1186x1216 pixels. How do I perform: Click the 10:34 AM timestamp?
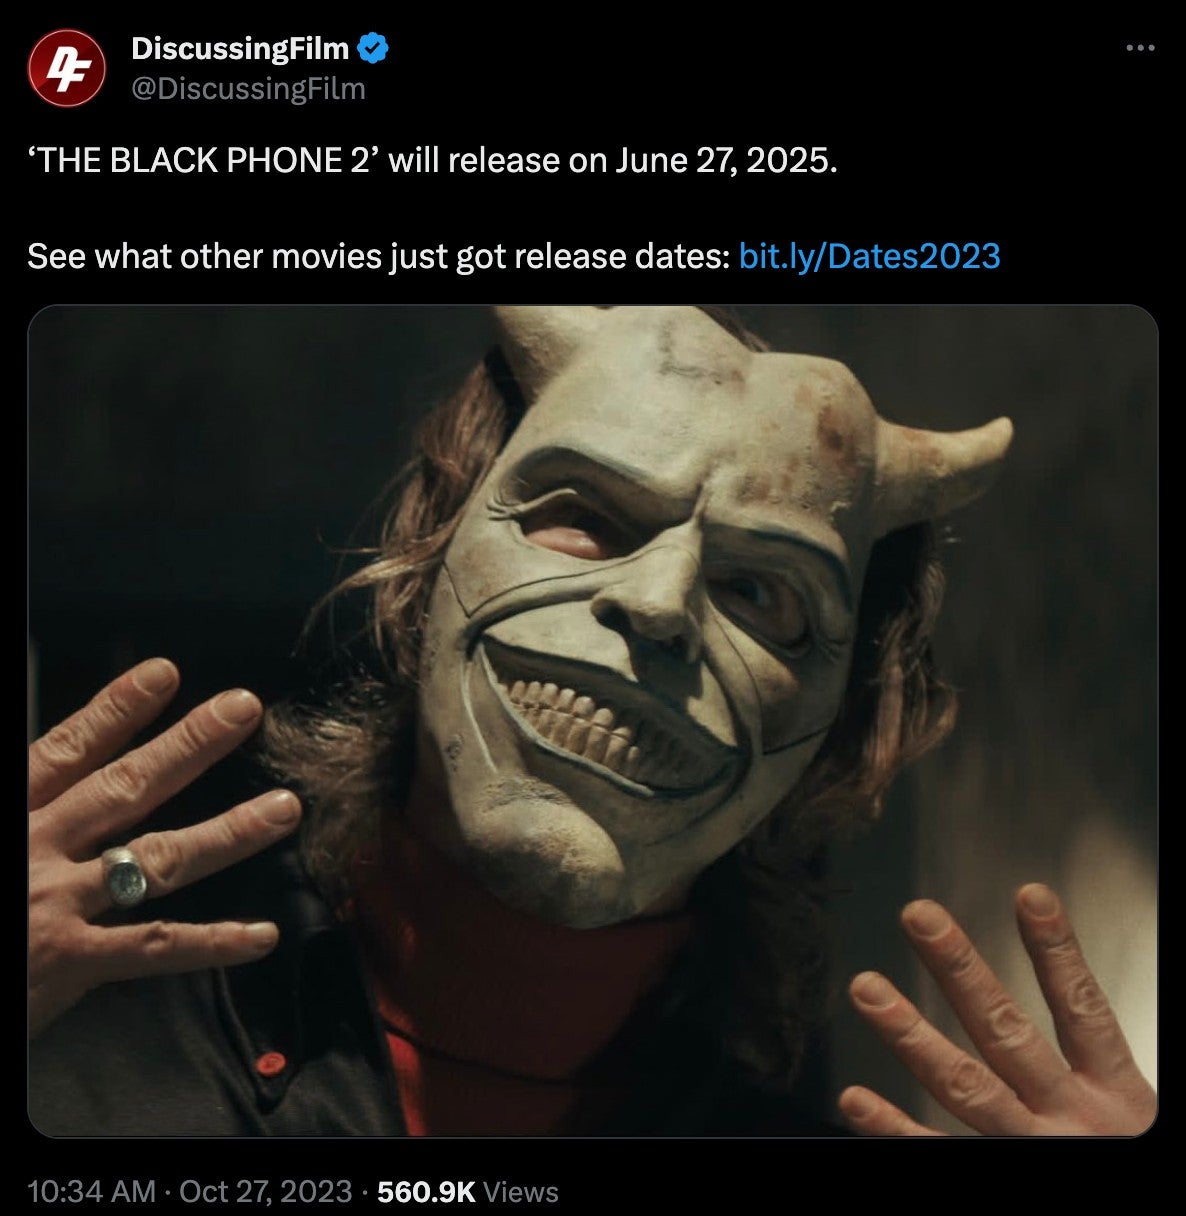click(92, 1191)
